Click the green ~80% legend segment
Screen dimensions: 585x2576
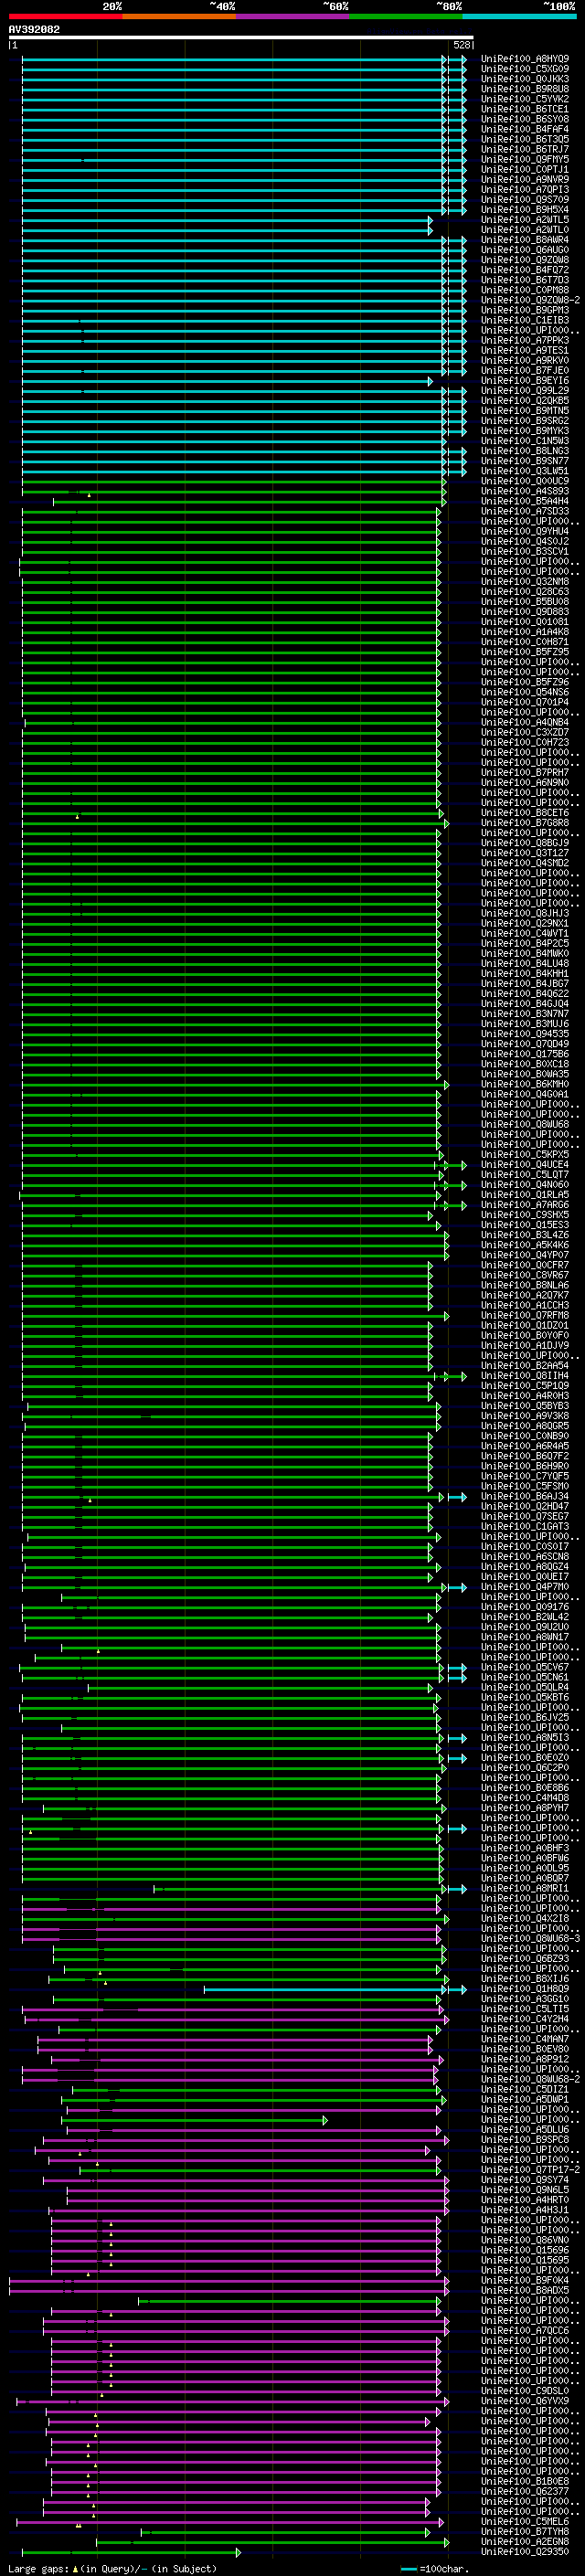[406, 16]
